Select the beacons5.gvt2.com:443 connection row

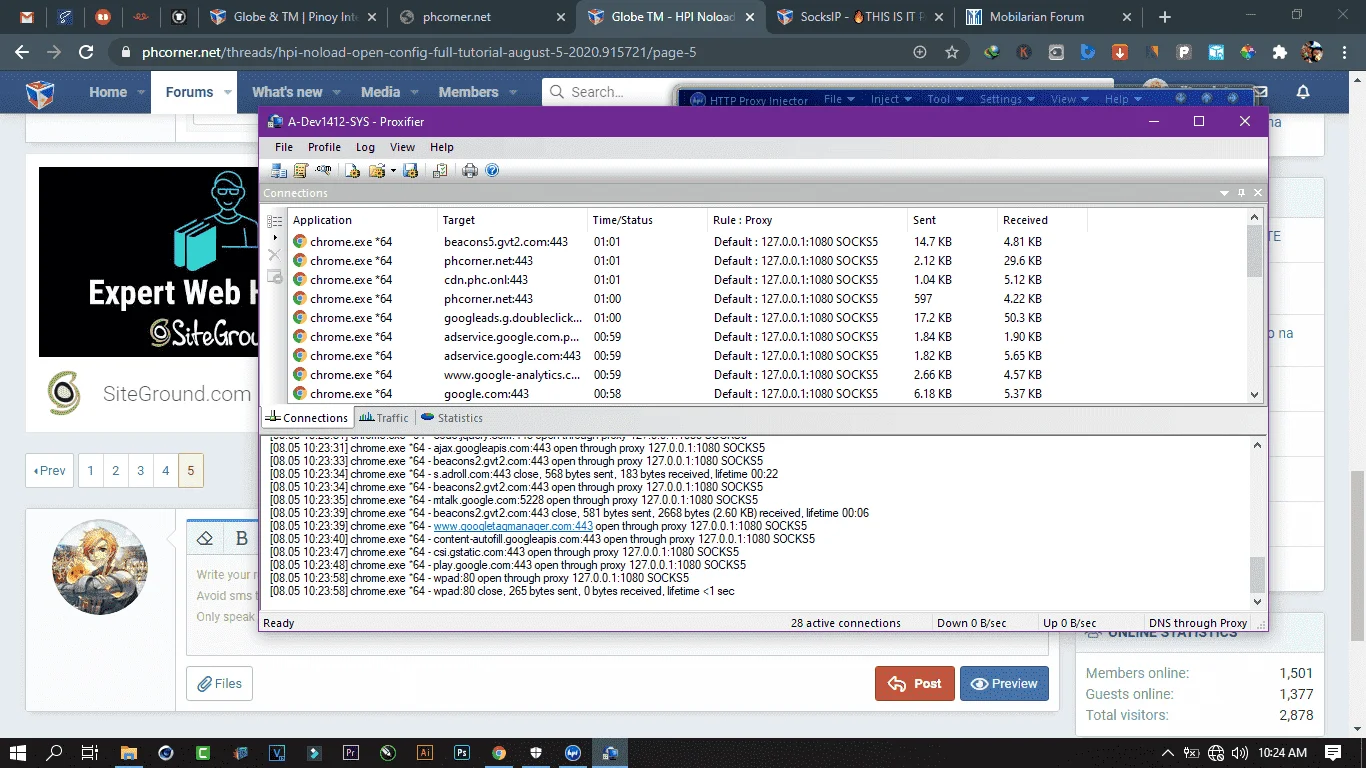[x=767, y=242]
